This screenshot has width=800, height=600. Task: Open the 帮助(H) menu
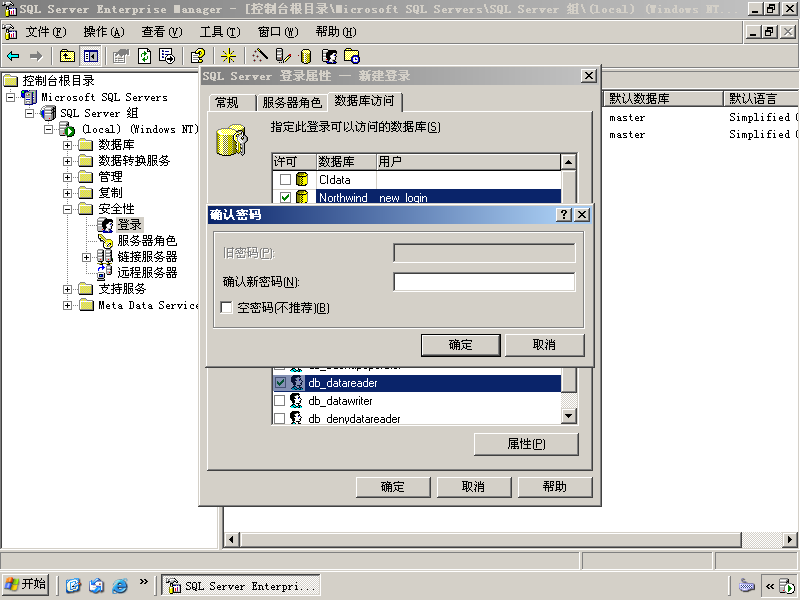pos(336,32)
